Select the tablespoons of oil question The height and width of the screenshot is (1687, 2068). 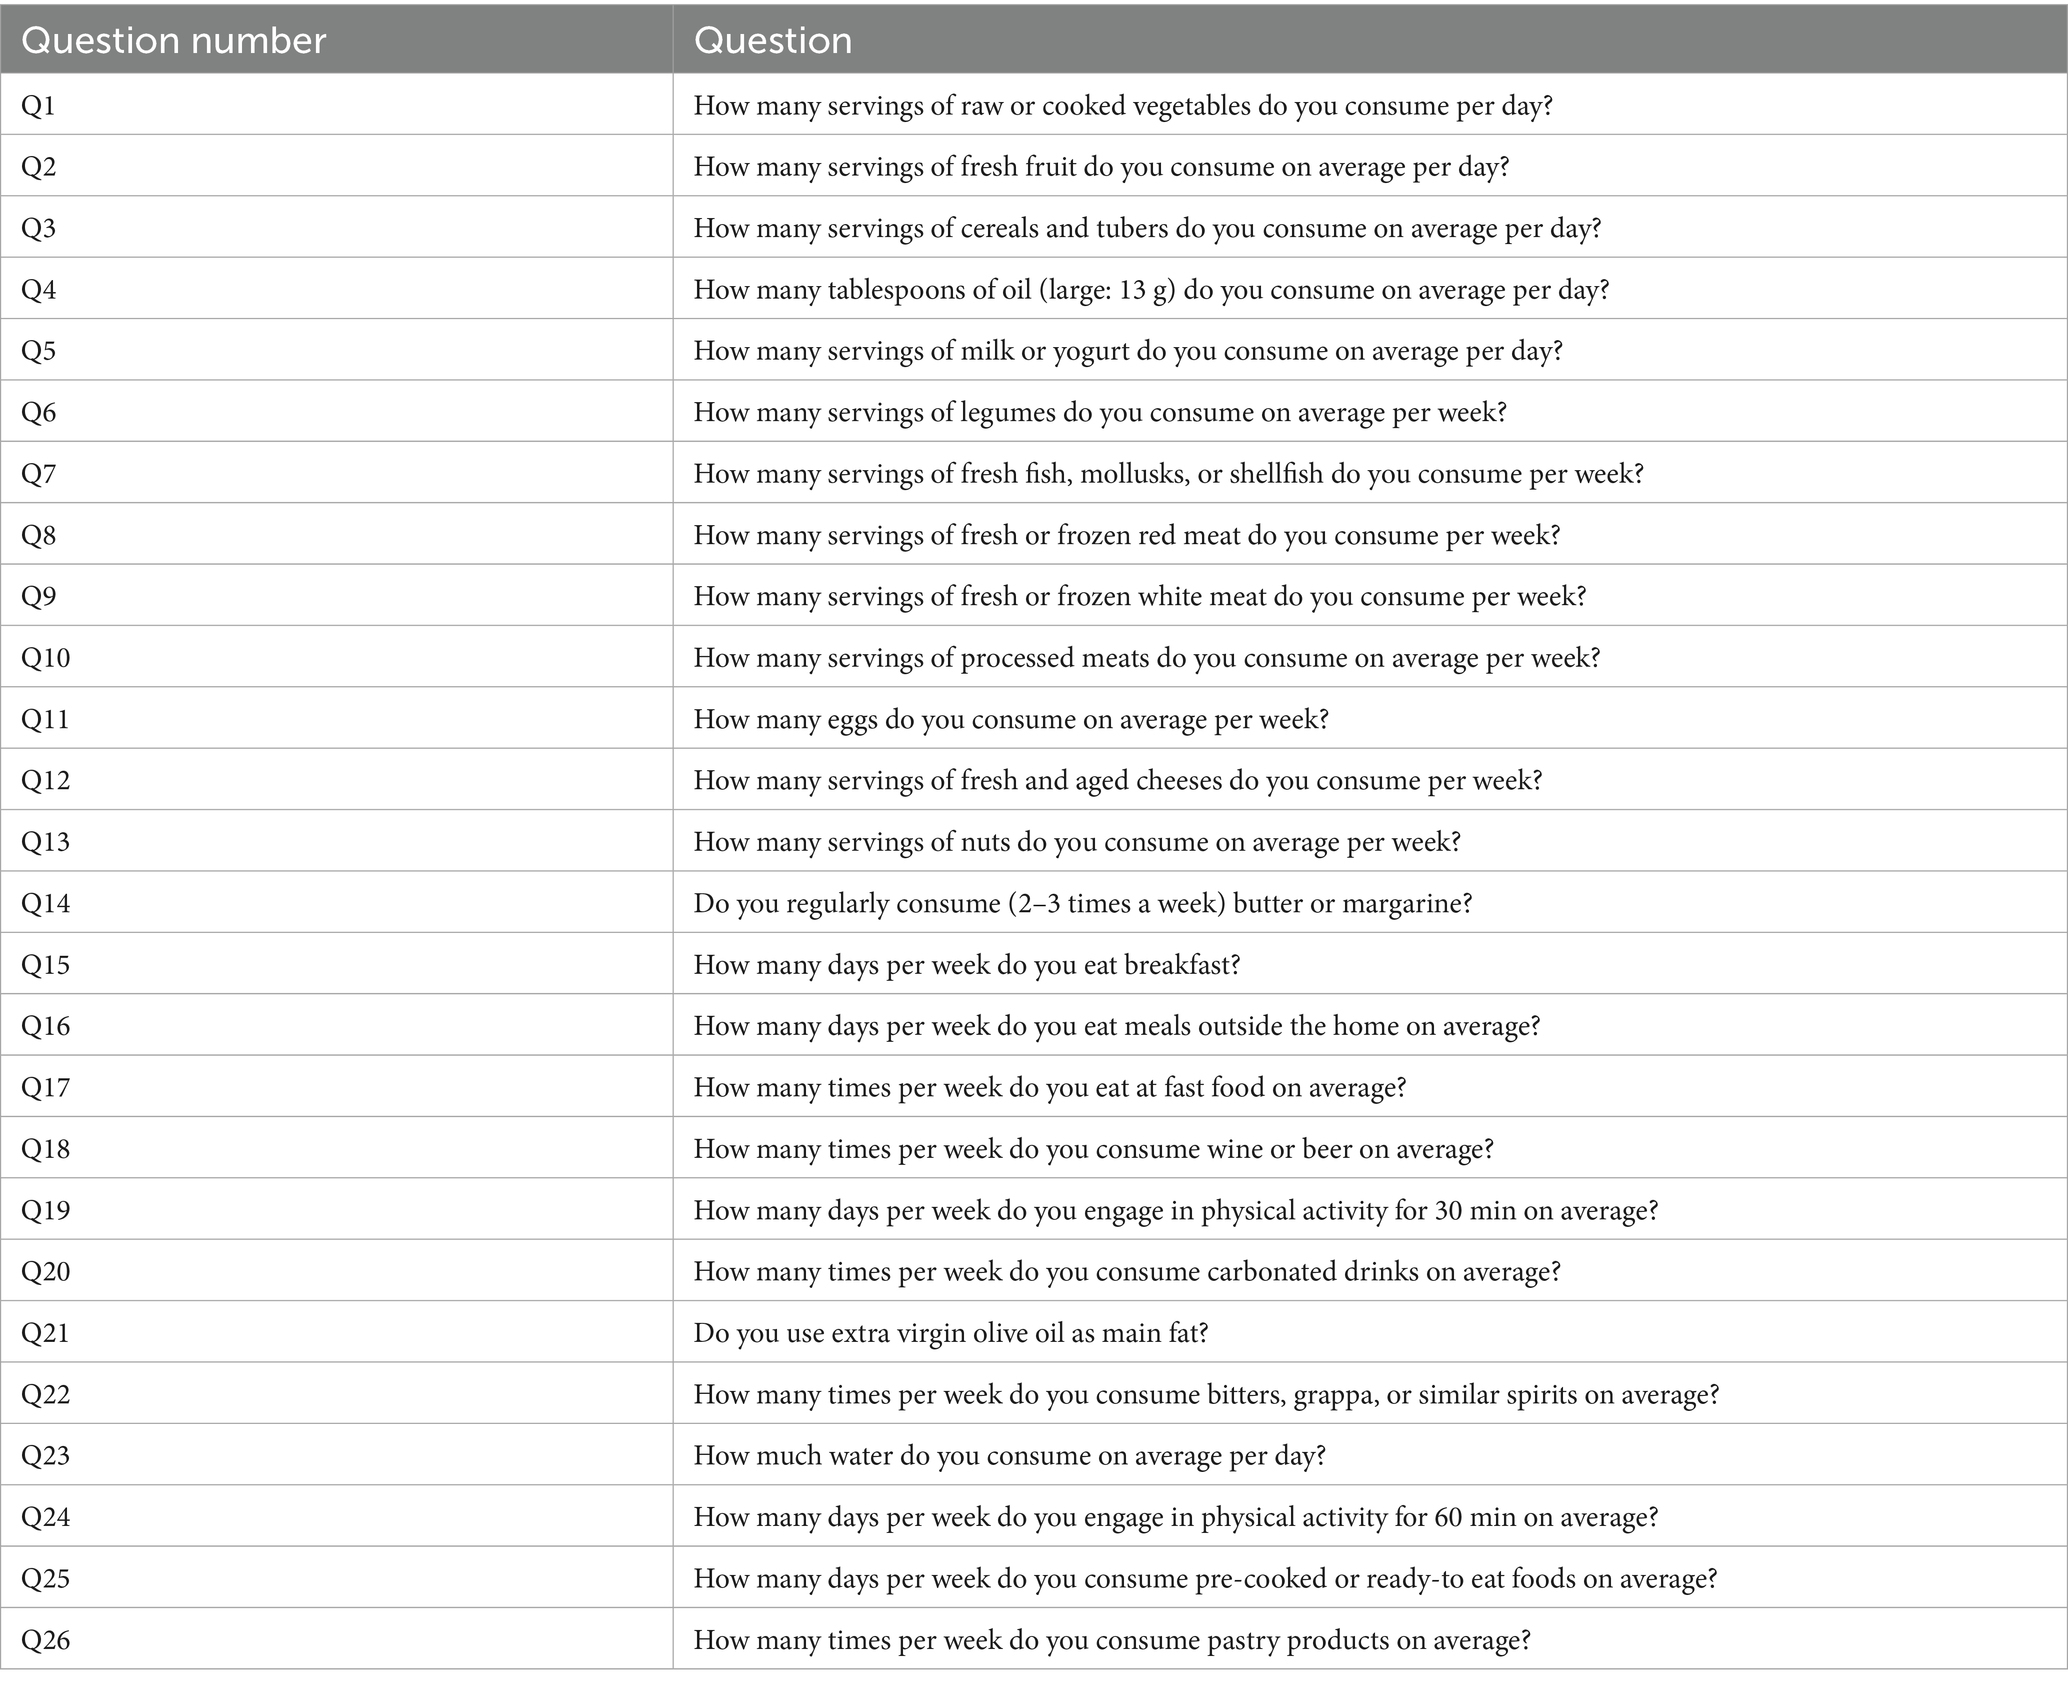click(x=1150, y=289)
